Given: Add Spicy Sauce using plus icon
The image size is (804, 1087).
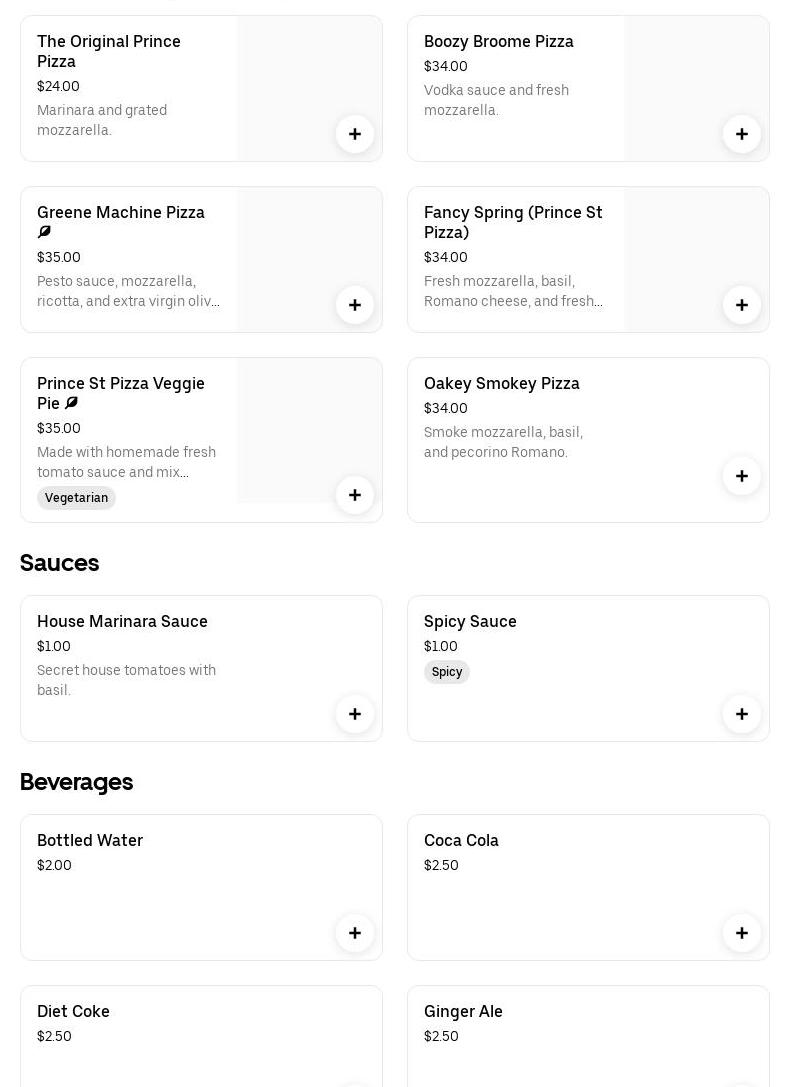Looking at the screenshot, I should pyautogui.click(x=742, y=714).
